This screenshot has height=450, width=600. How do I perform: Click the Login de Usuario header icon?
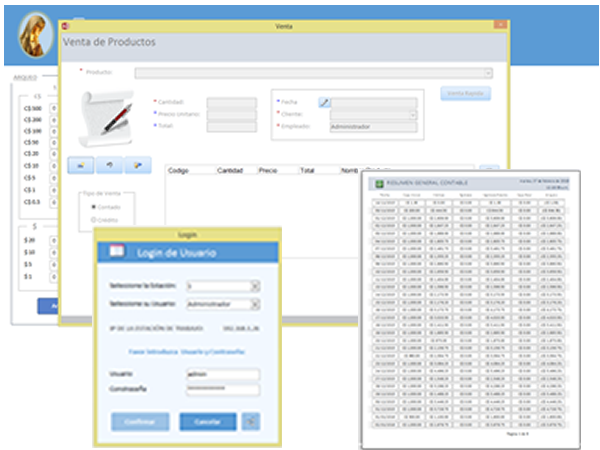pos(116,252)
